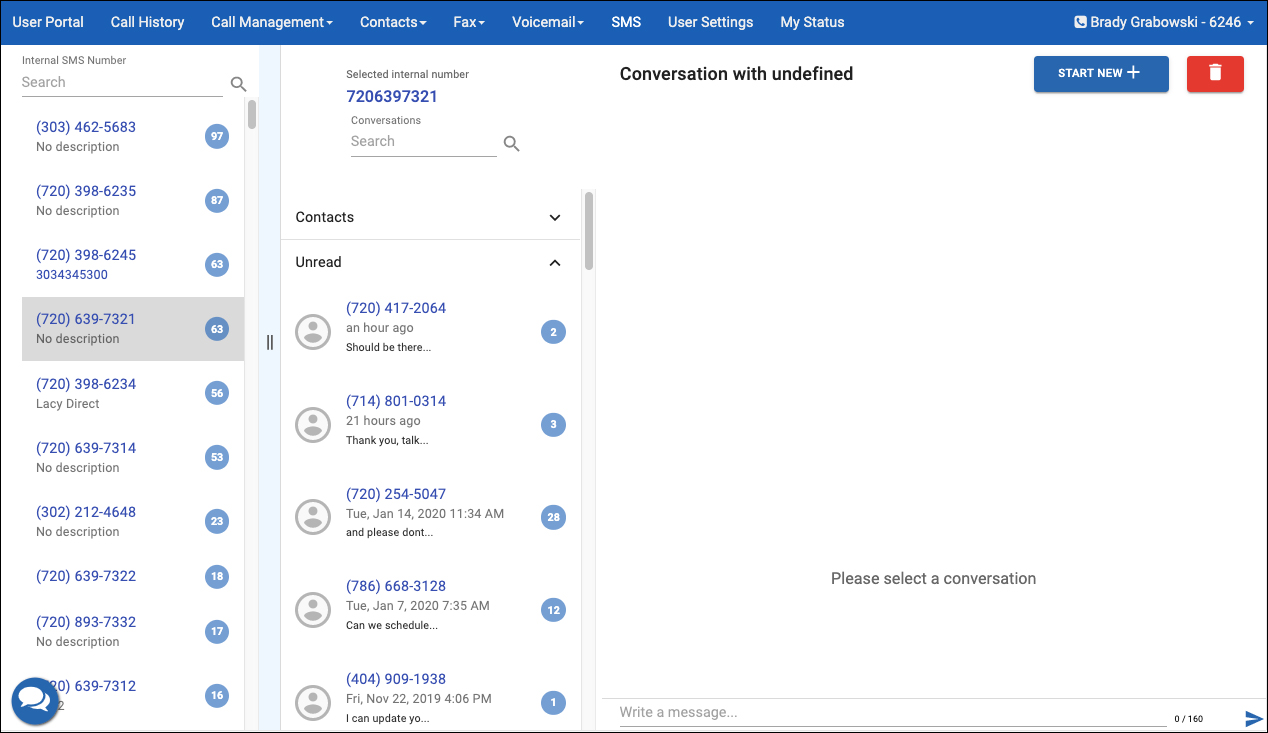Expand the Contacts section

(555, 217)
